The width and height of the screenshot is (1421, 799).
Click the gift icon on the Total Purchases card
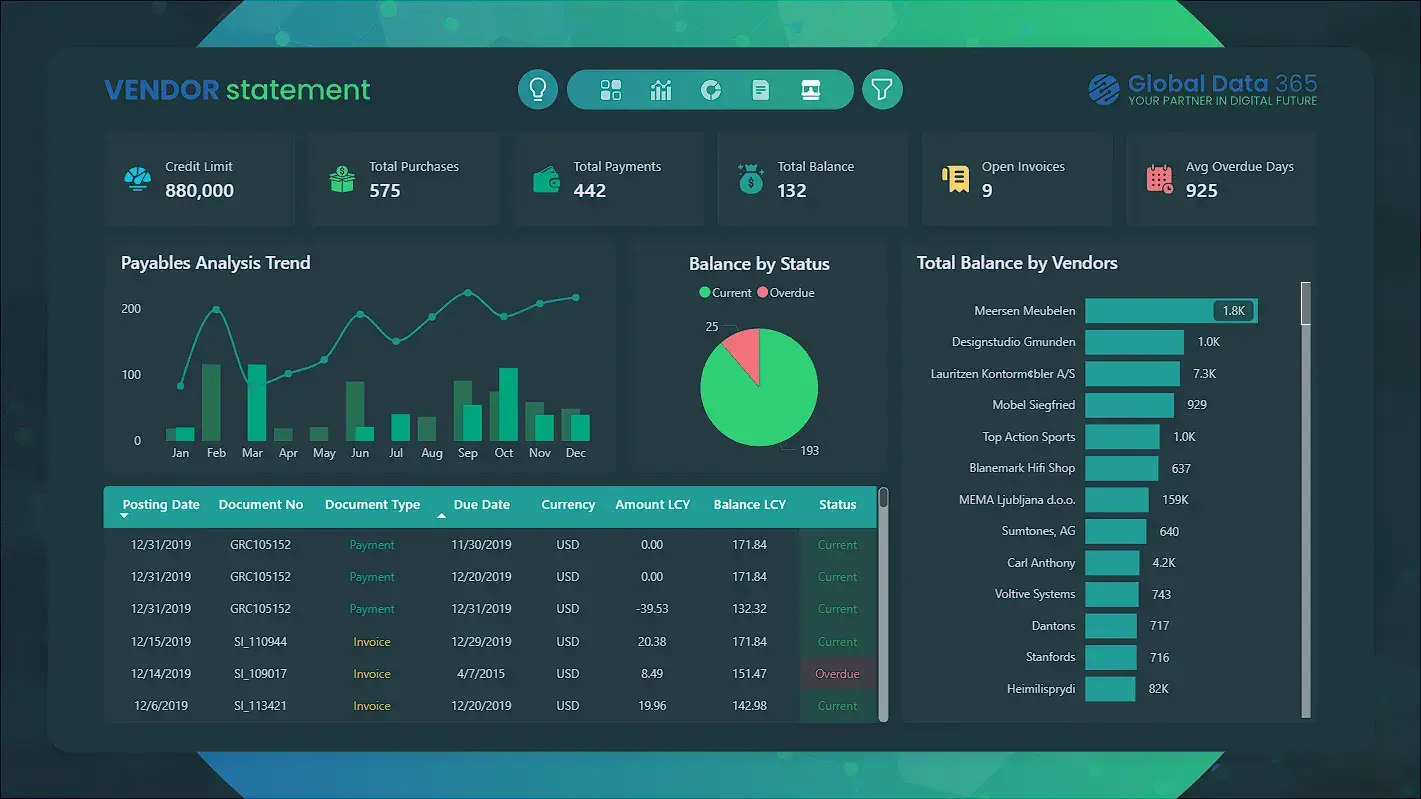[342, 178]
